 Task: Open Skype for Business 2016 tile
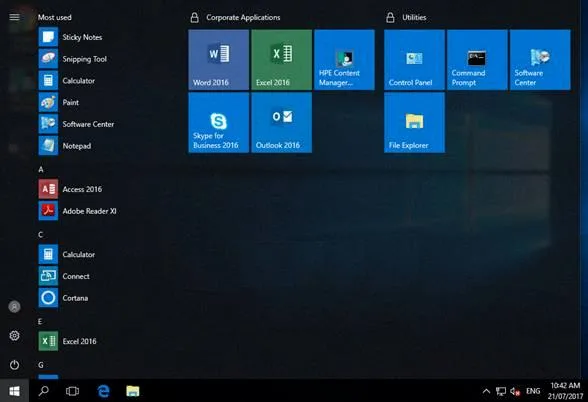219,123
